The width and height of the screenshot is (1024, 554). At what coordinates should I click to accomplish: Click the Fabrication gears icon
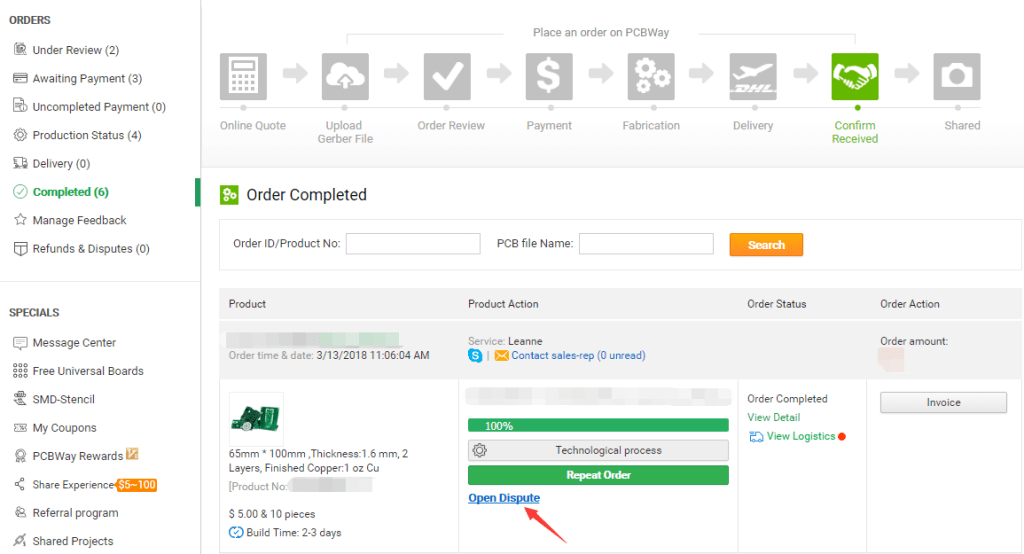coord(651,77)
